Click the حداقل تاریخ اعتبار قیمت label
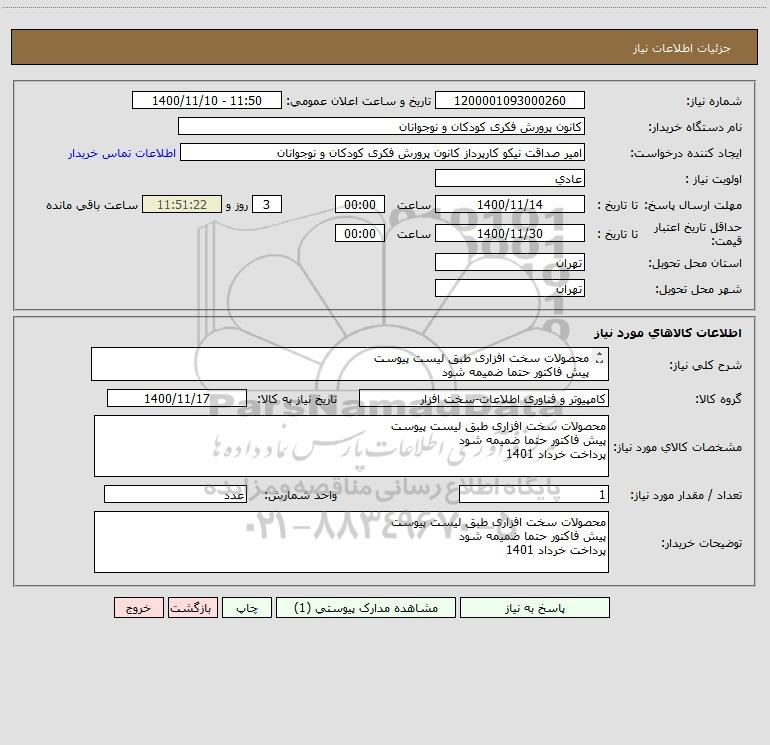The height and width of the screenshot is (745, 770). (x=697, y=234)
